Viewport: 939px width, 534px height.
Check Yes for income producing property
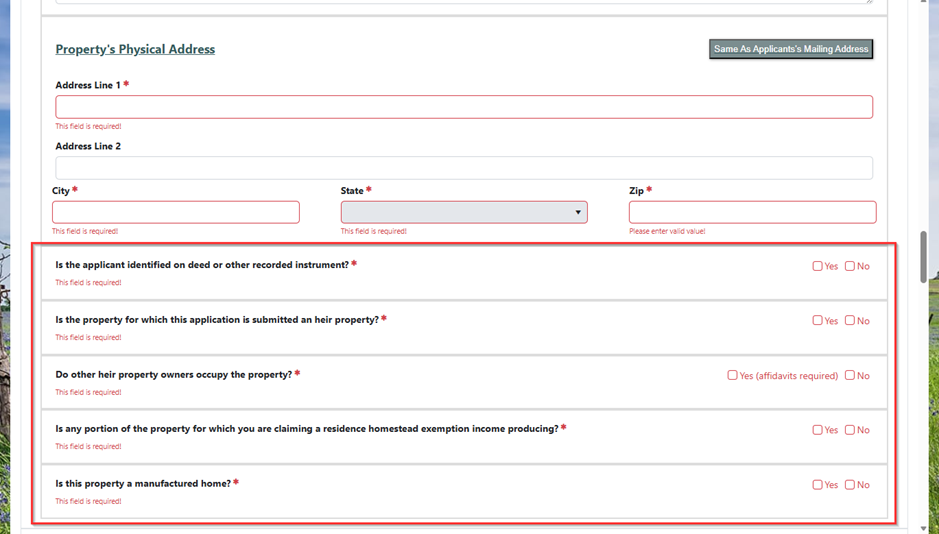coord(817,430)
